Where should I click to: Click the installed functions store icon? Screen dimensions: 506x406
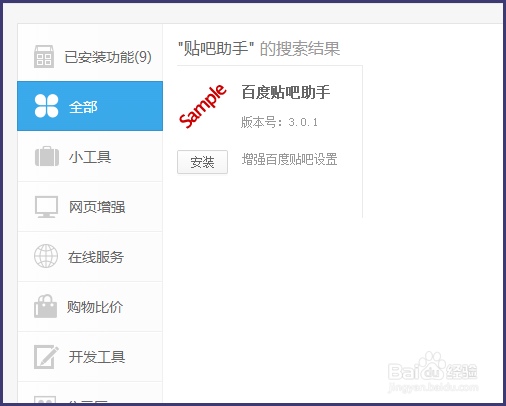(44, 57)
